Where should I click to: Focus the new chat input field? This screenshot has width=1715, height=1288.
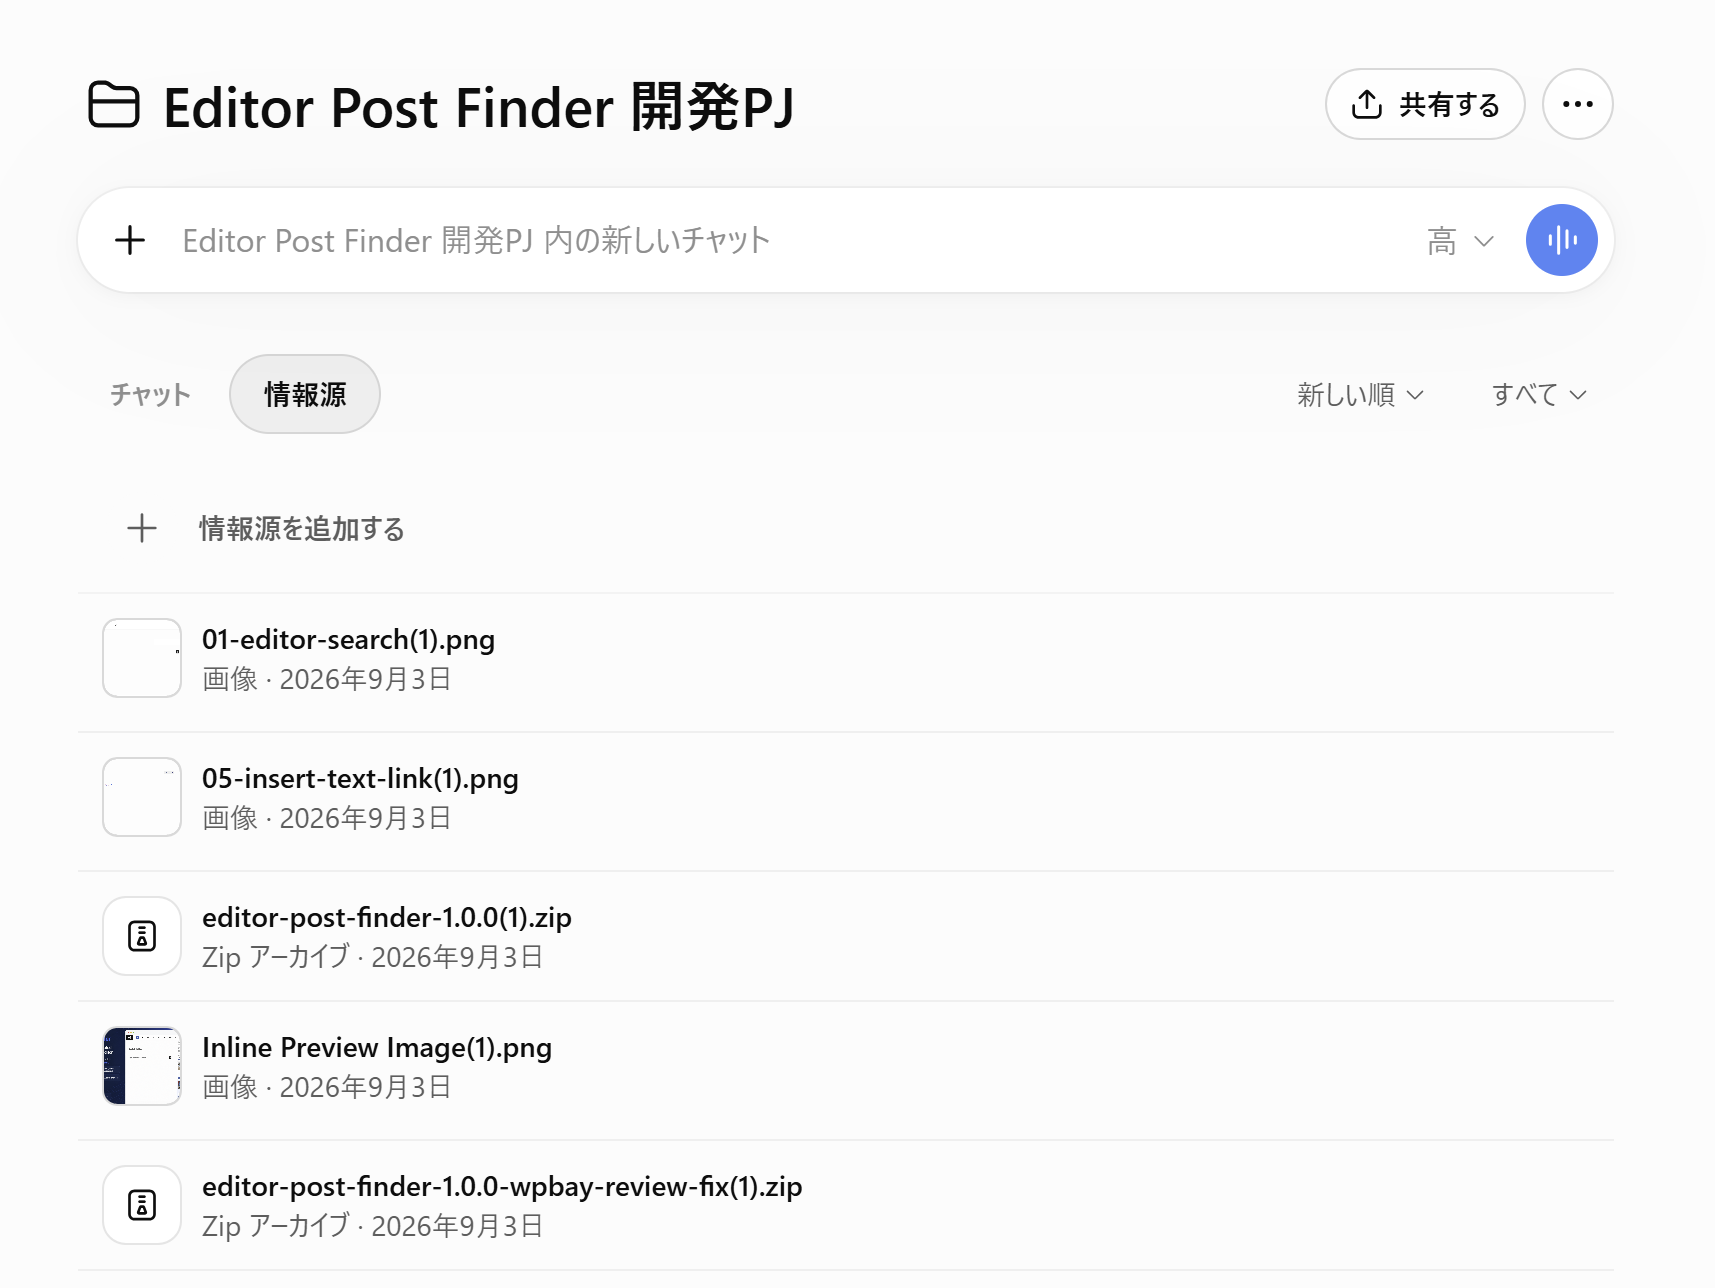pos(790,241)
